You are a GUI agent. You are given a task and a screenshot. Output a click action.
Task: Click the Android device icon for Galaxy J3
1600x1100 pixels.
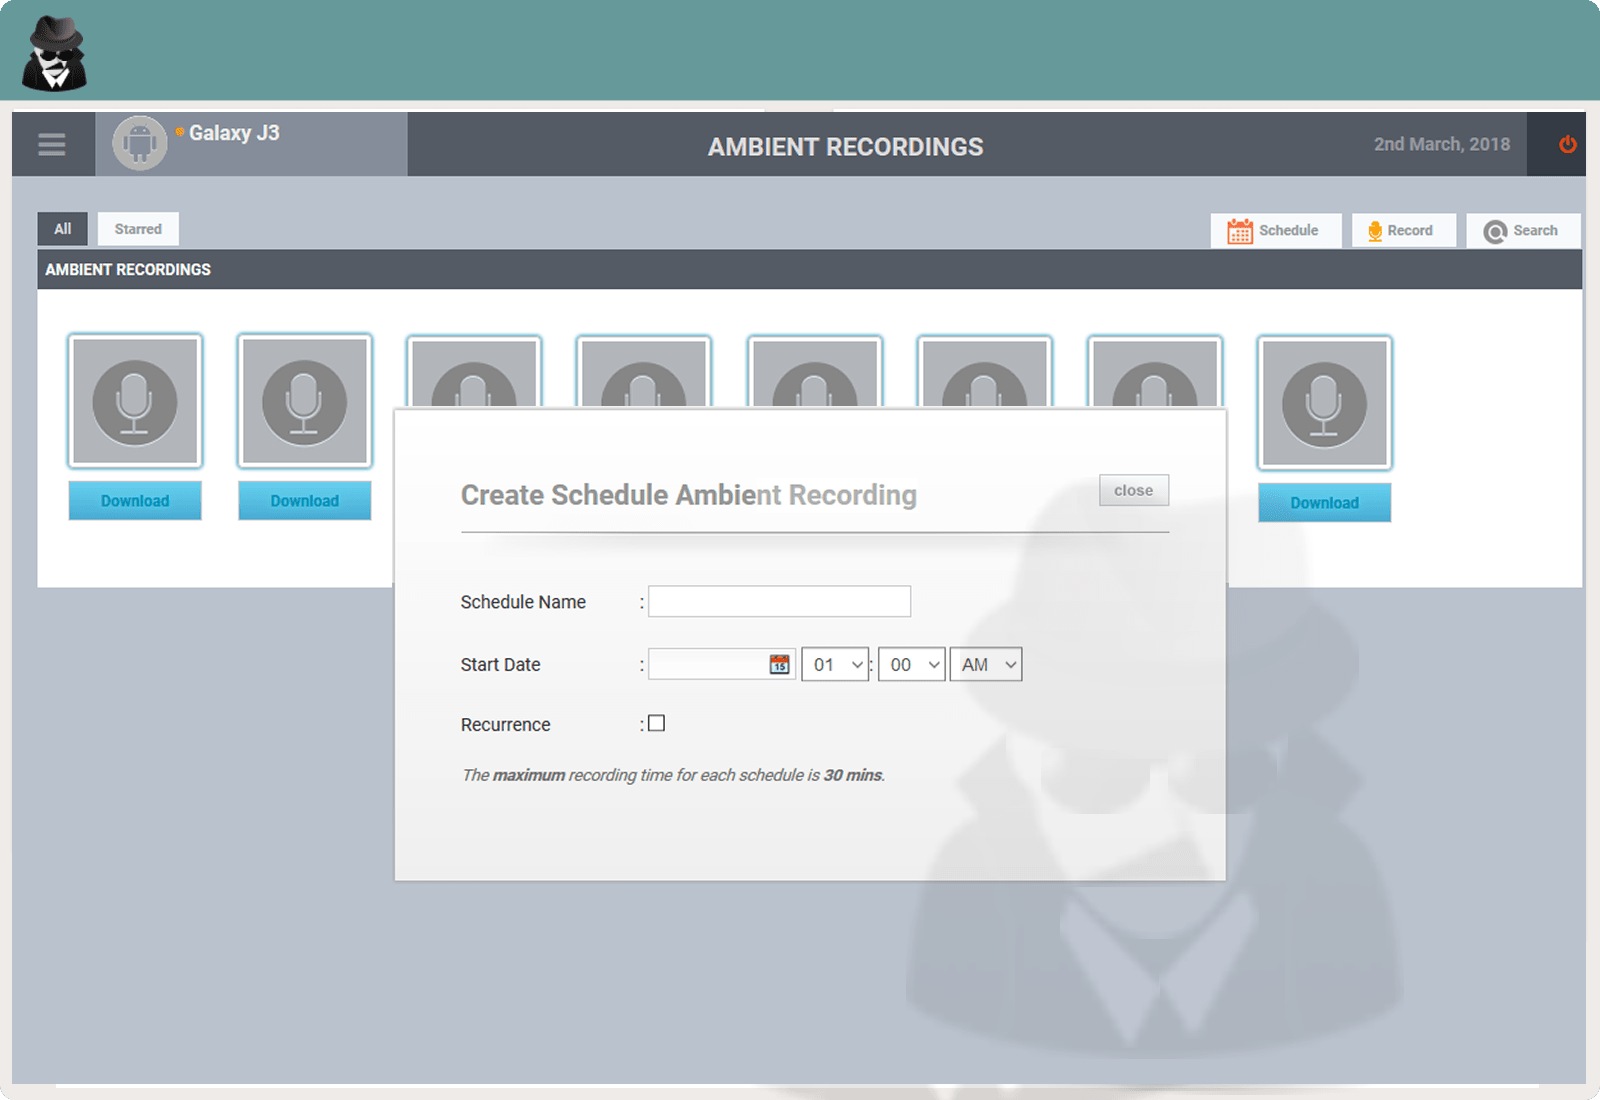[x=139, y=144]
